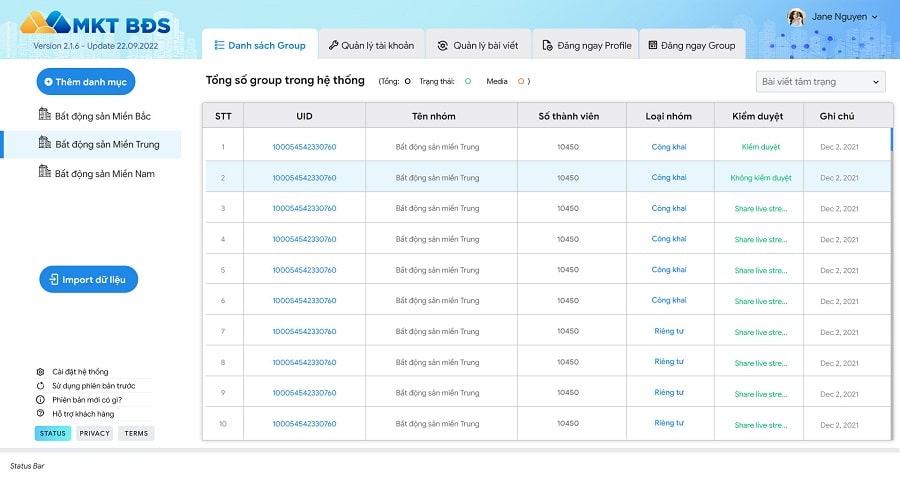Click the building icon beside Bất động sản Miền Nam
900x483 pixels.
click(44, 172)
